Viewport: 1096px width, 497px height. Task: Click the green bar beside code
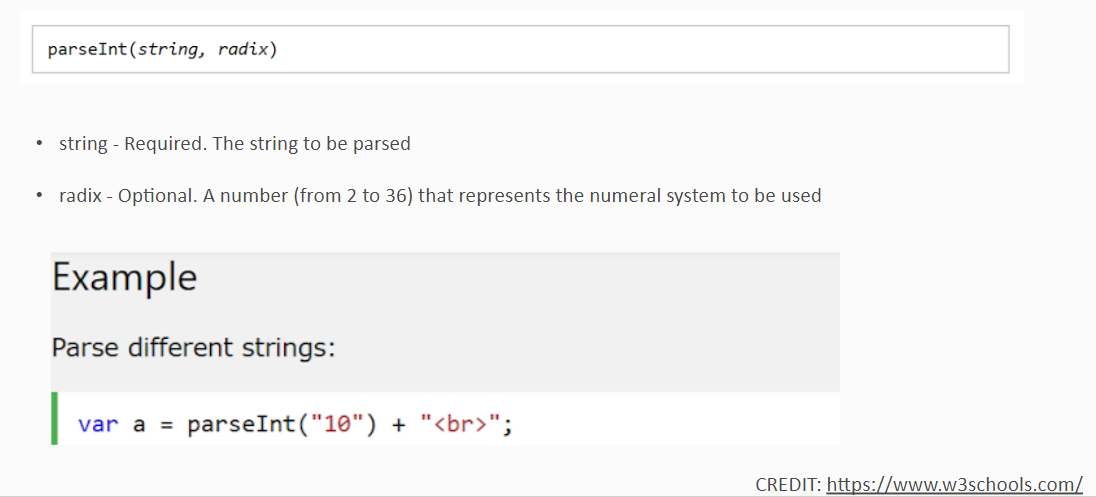[x=55, y=419]
